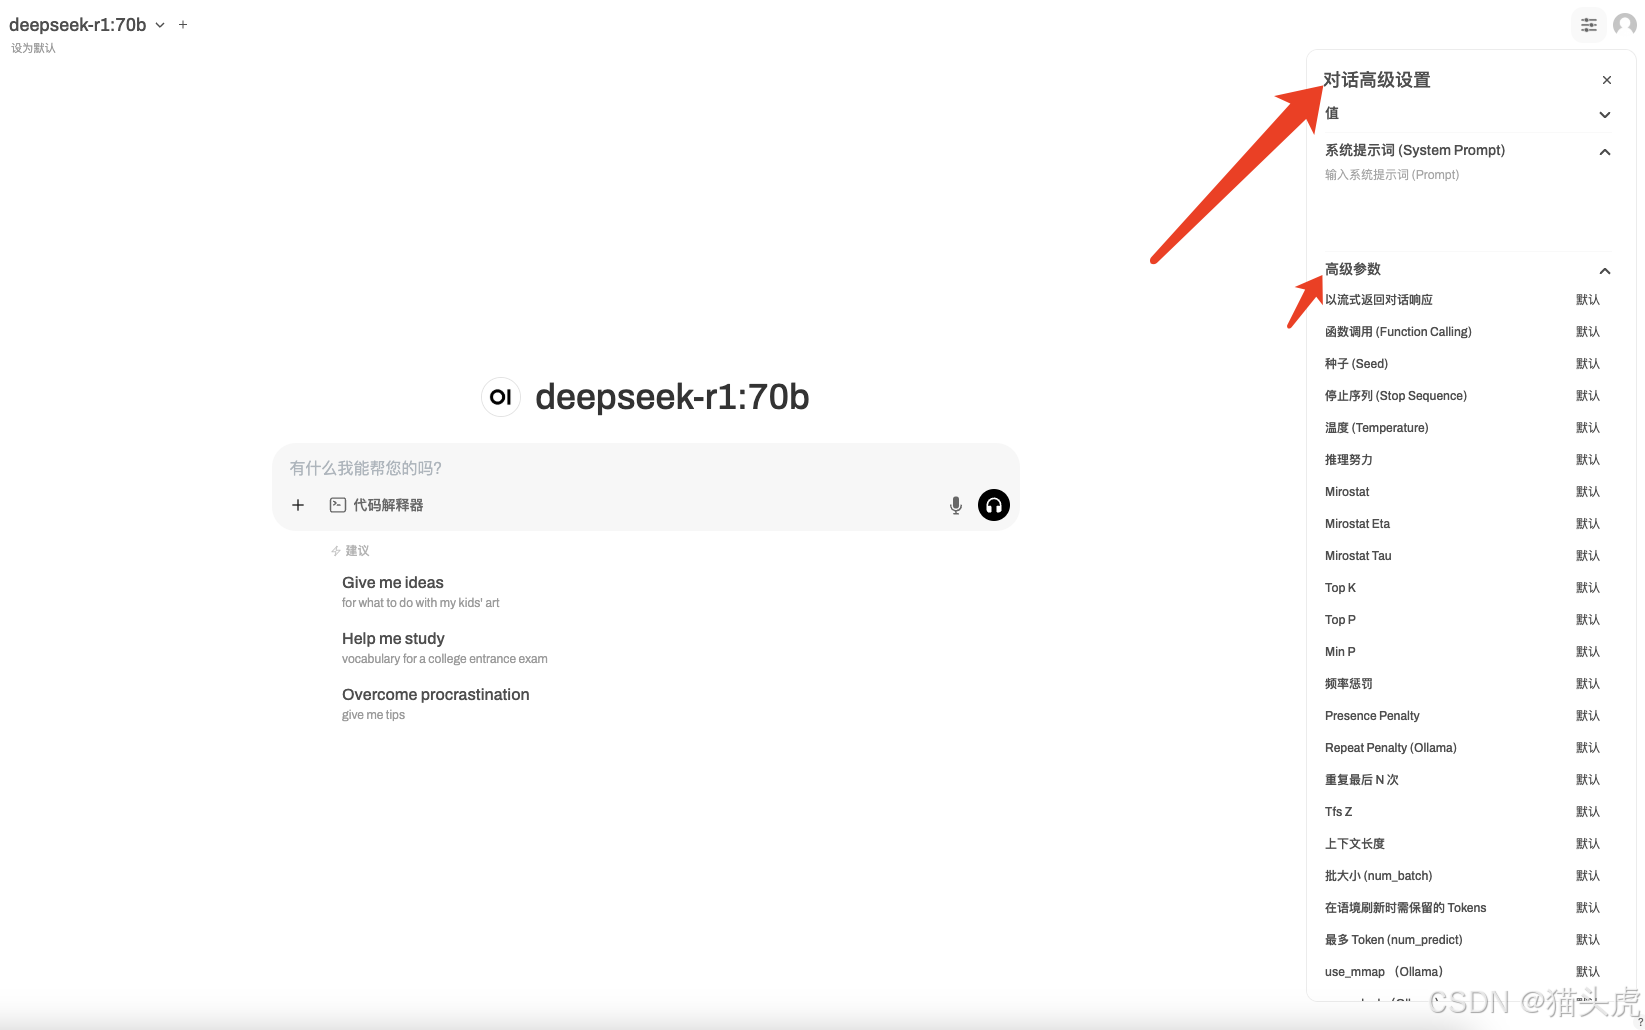This screenshot has height=1030, width=1645.
Task: Toggle 停止序列 (Stop Sequence) default value
Action: pyautogui.click(x=1588, y=396)
